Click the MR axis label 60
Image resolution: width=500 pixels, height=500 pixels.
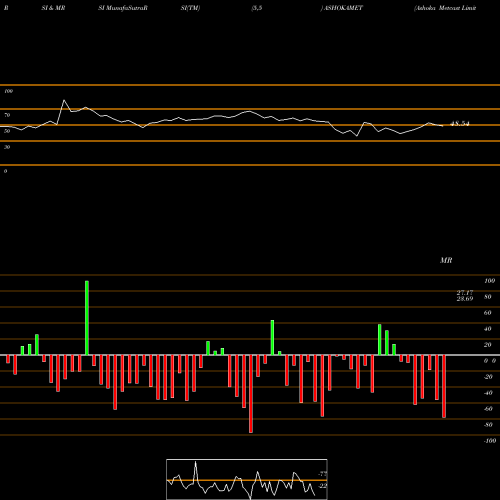pyautogui.click(x=488, y=313)
